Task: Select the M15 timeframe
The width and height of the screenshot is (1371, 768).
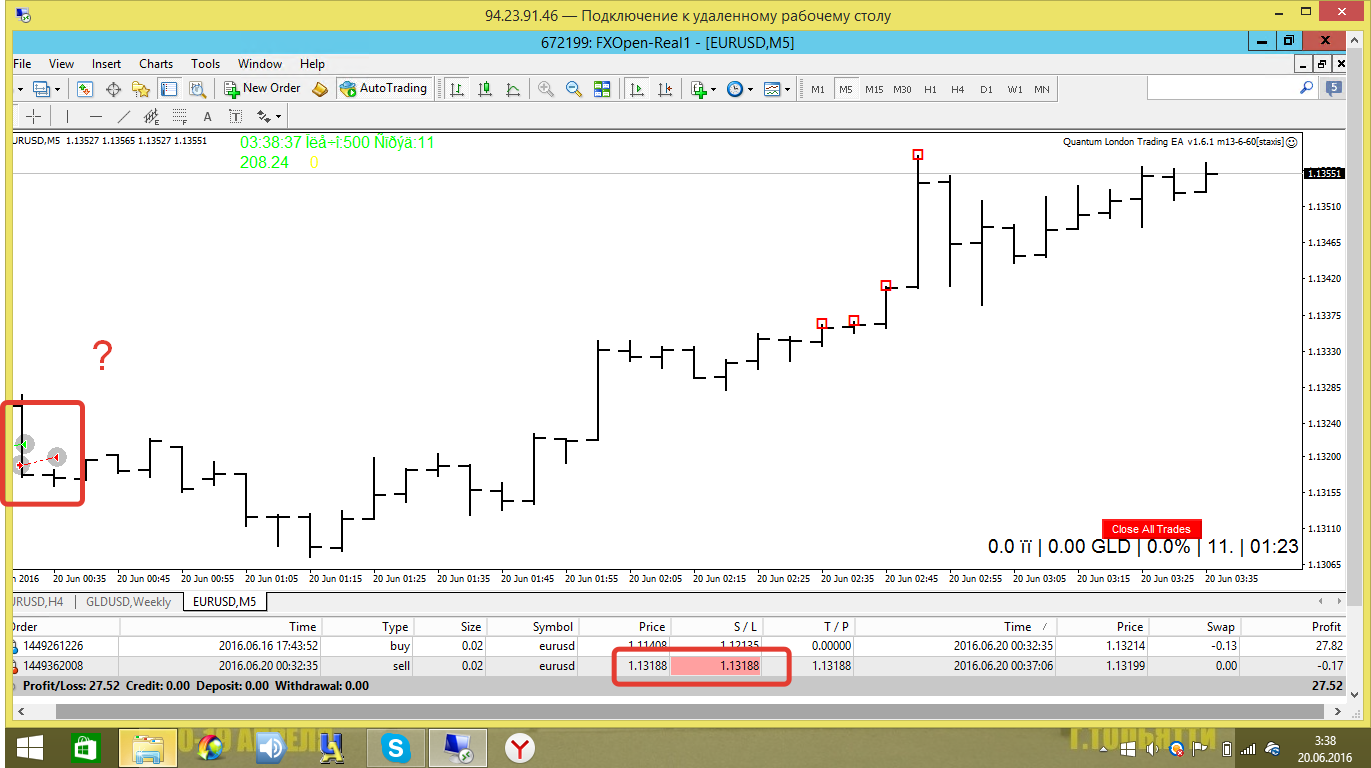Action: [874, 89]
